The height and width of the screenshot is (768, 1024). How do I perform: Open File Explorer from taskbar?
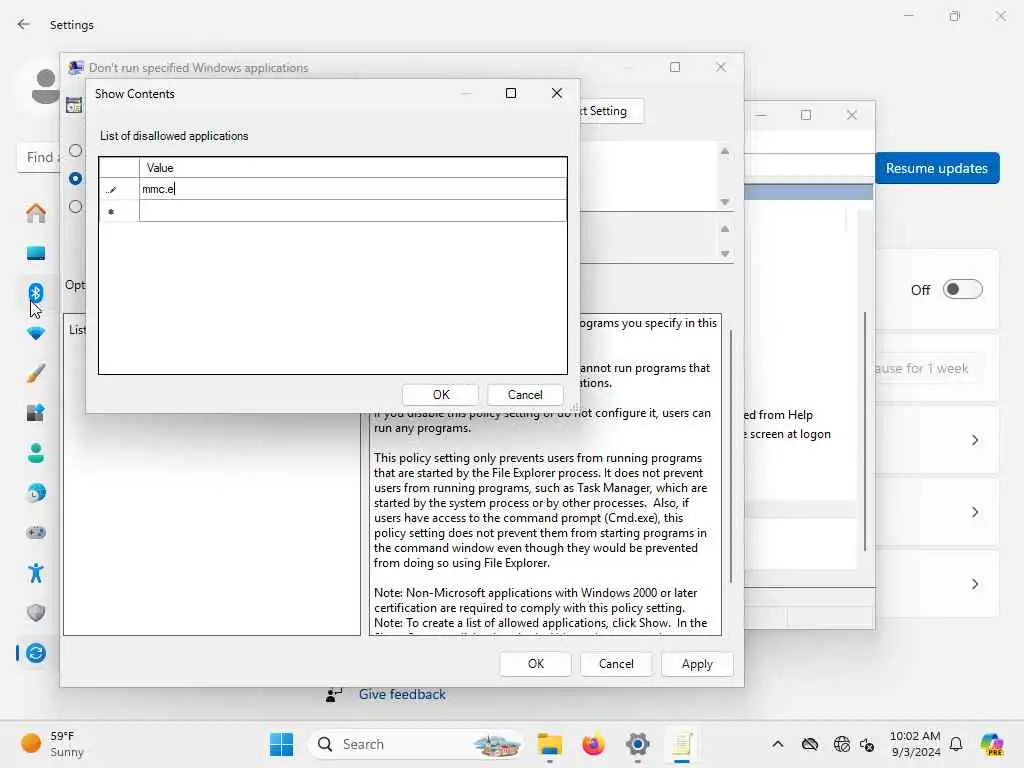click(x=549, y=744)
